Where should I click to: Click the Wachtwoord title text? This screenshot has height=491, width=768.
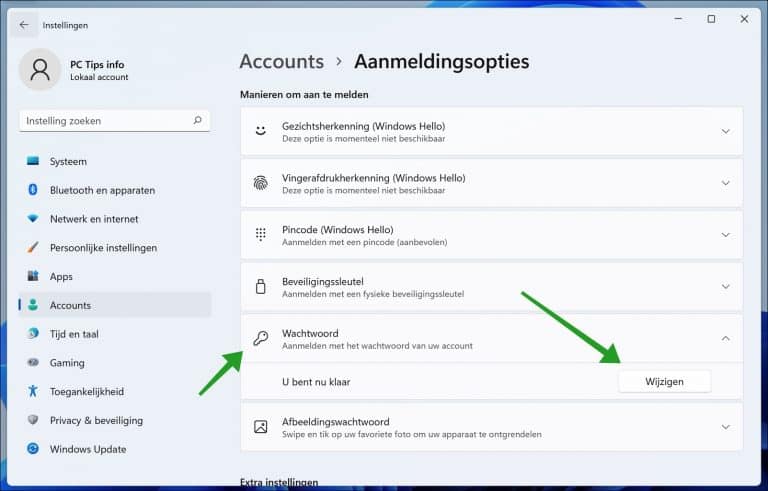(x=310, y=333)
